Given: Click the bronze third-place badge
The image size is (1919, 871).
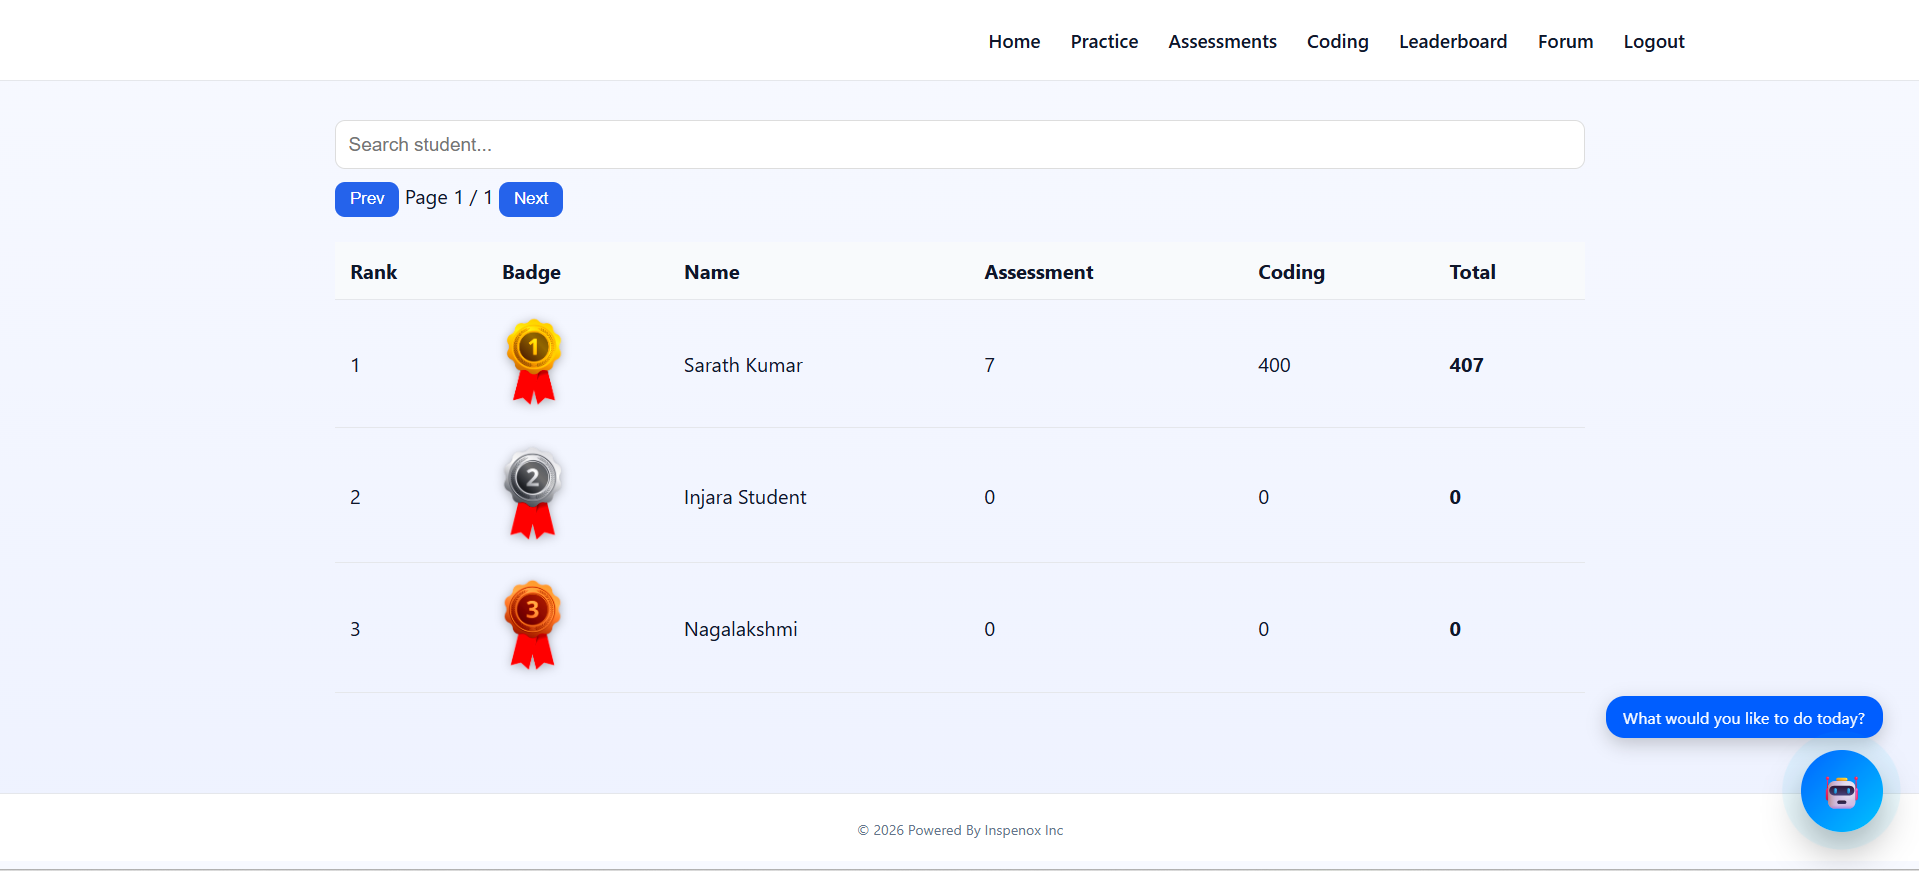Looking at the screenshot, I should [532, 625].
